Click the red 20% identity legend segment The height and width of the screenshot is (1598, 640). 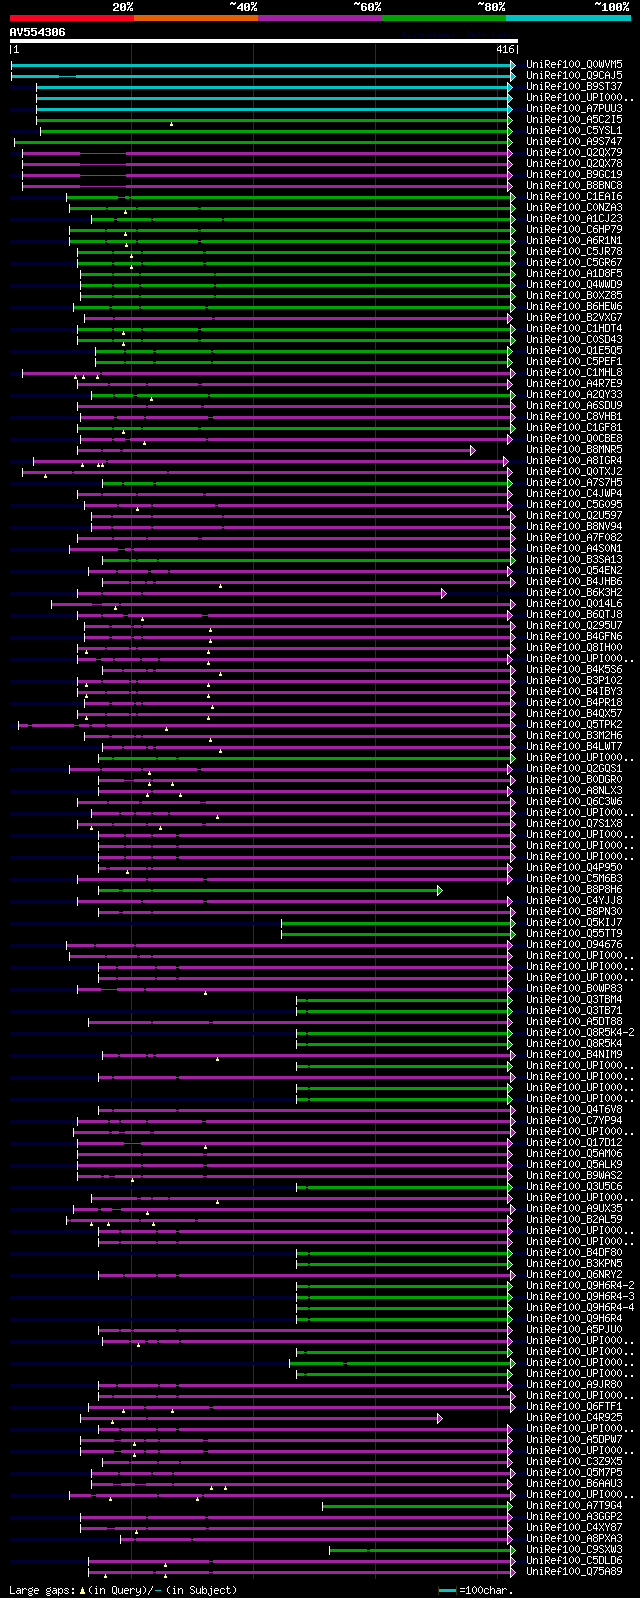(72, 18)
